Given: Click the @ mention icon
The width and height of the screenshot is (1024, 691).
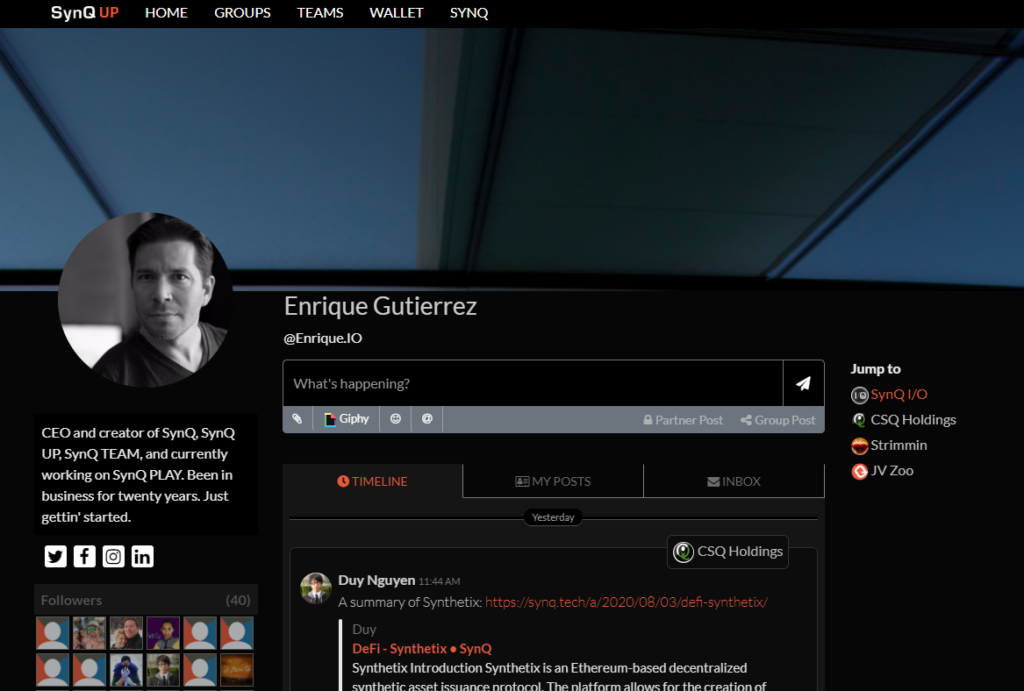Looking at the screenshot, I should pyautogui.click(x=427, y=420).
